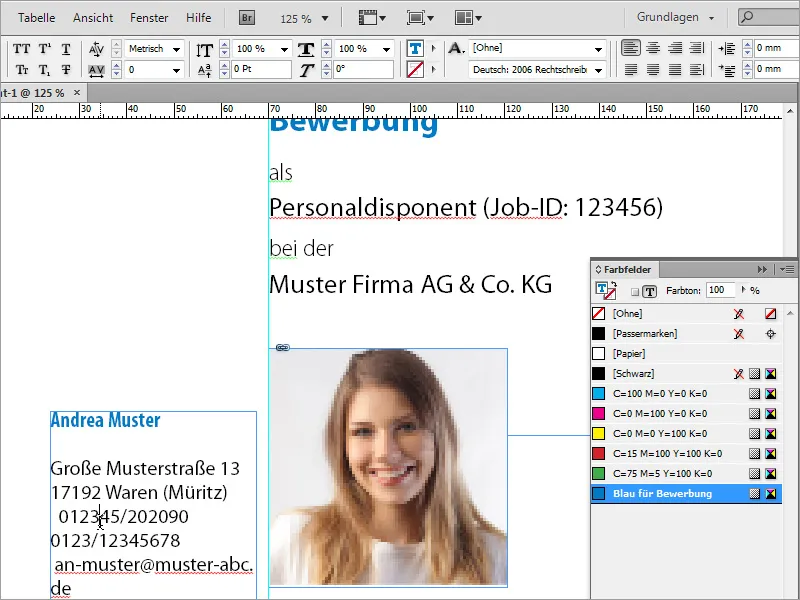Screen dimensions: 800x600
Task: Click the text fill color icon
Action: [415, 49]
